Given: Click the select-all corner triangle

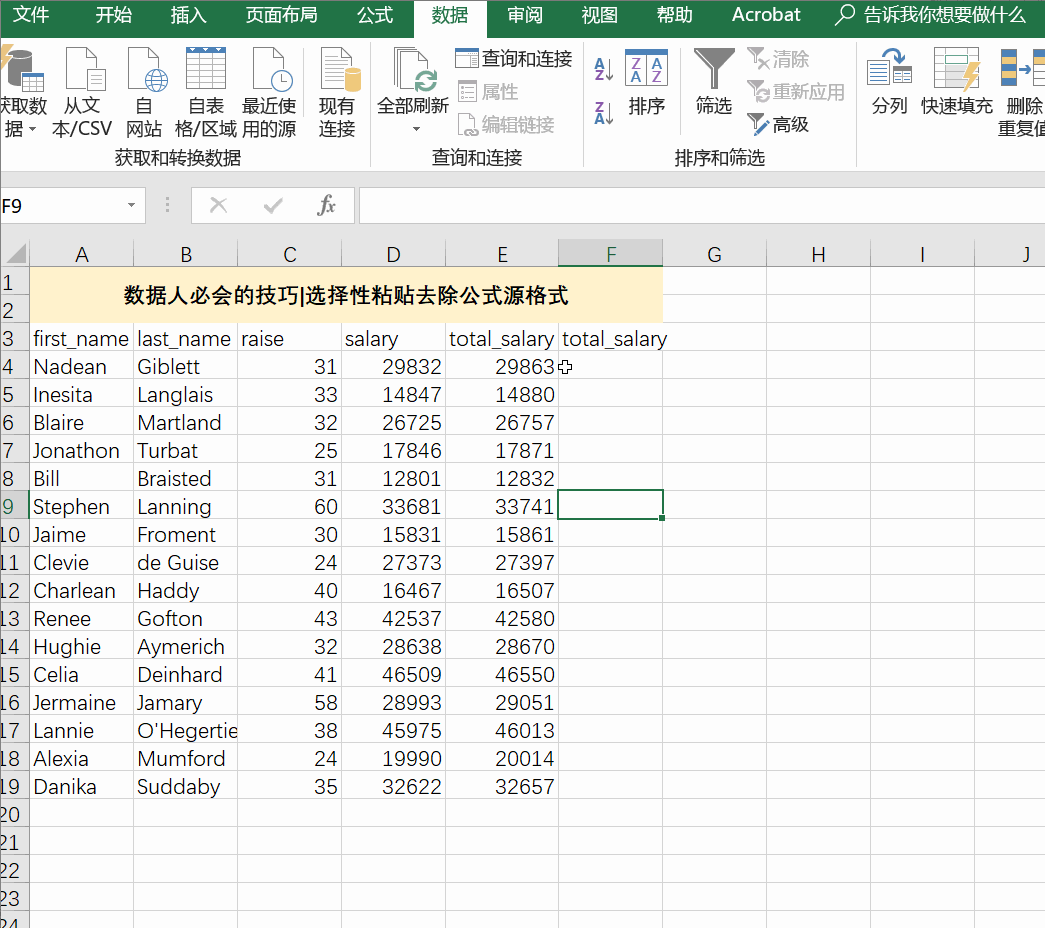Looking at the screenshot, I should point(15,253).
